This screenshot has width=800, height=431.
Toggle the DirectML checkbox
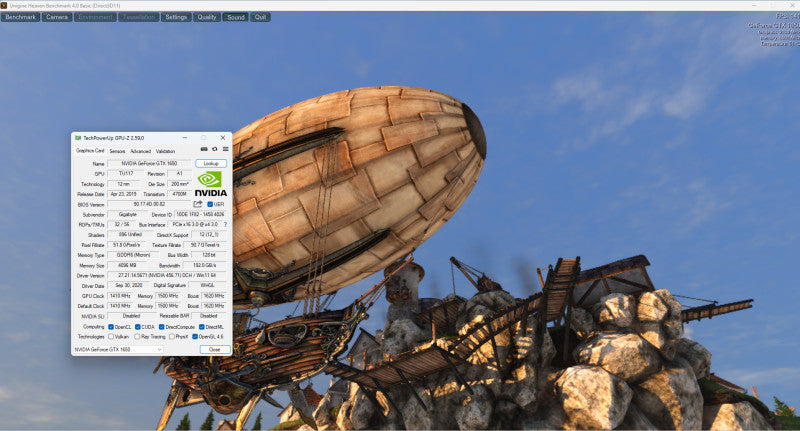coord(202,327)
